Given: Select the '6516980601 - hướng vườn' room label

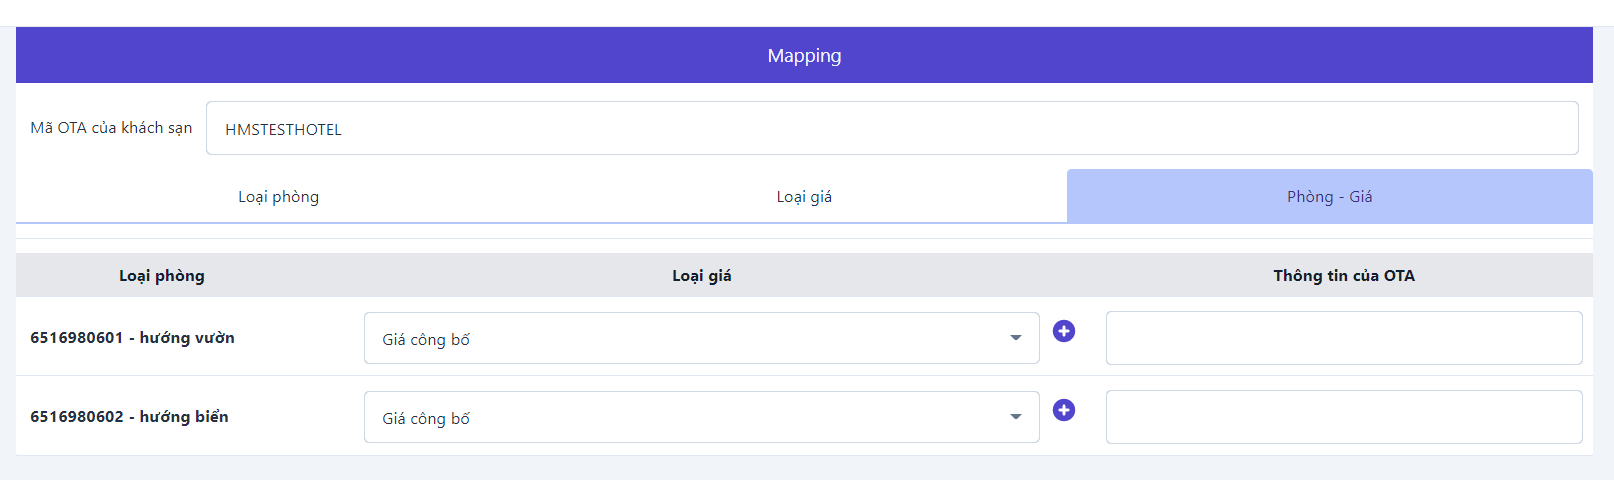Looking at the screenshot, I should tap(132, 338).
